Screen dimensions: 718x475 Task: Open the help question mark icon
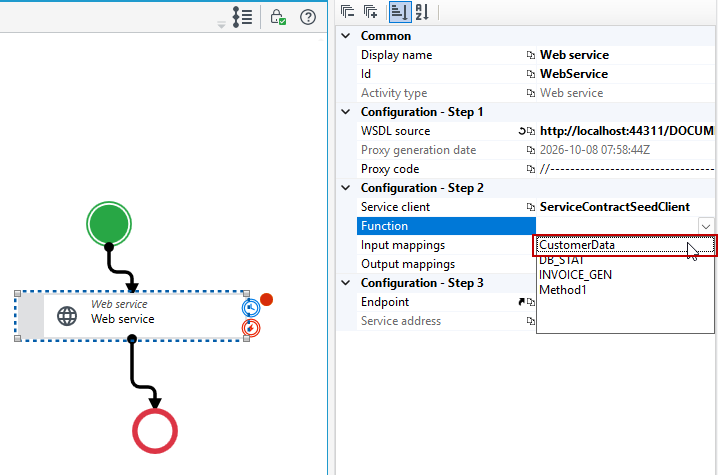click(308, 17)
